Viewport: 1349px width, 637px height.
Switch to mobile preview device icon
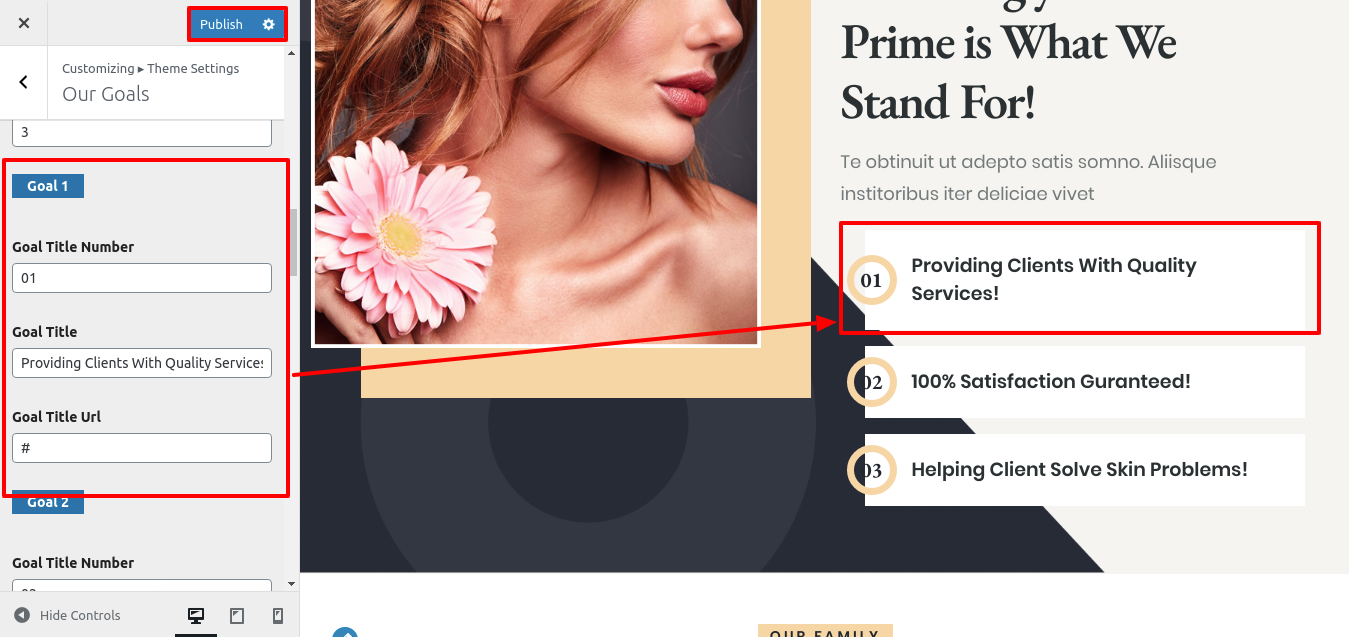click(x=278, y=615)
